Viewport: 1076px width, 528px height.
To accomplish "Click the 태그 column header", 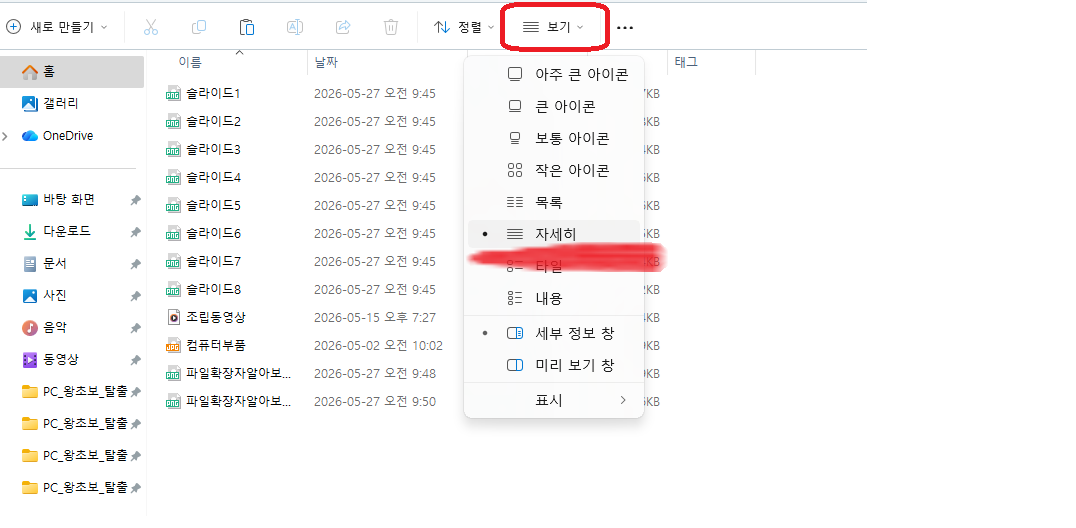I will tap(686, 62).
